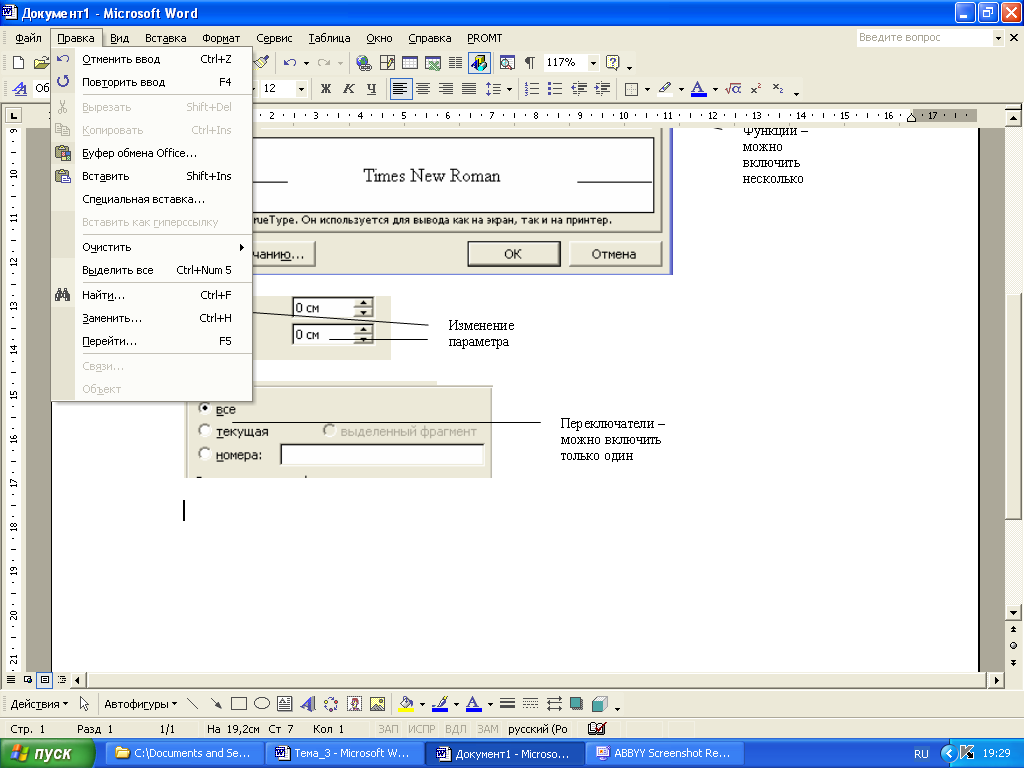Click the Insert Diagram icon

(331, 703)
